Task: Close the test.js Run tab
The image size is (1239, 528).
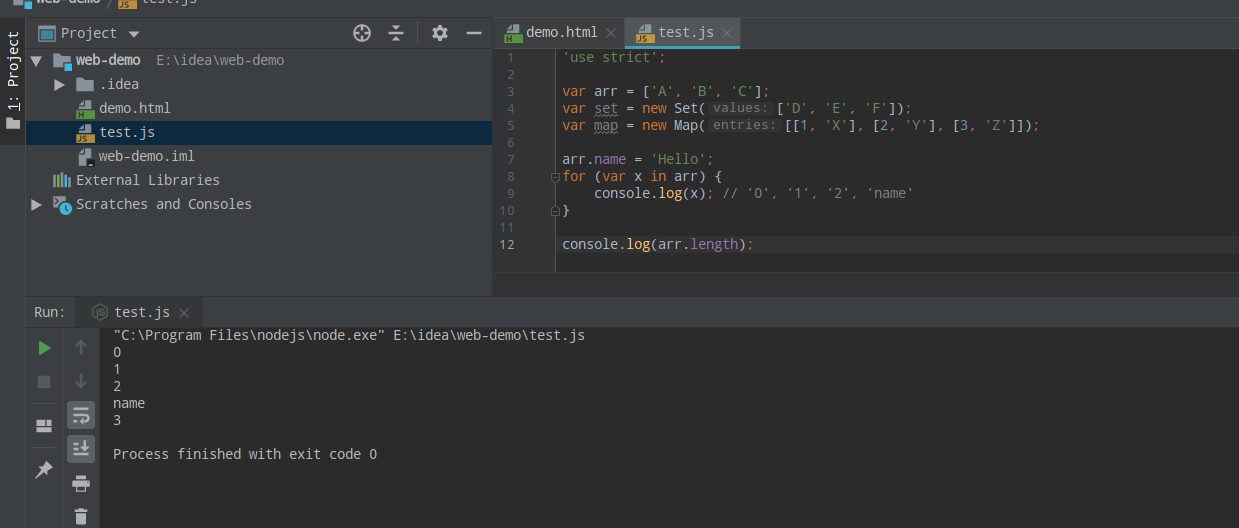Action: [x=186, y=313]
